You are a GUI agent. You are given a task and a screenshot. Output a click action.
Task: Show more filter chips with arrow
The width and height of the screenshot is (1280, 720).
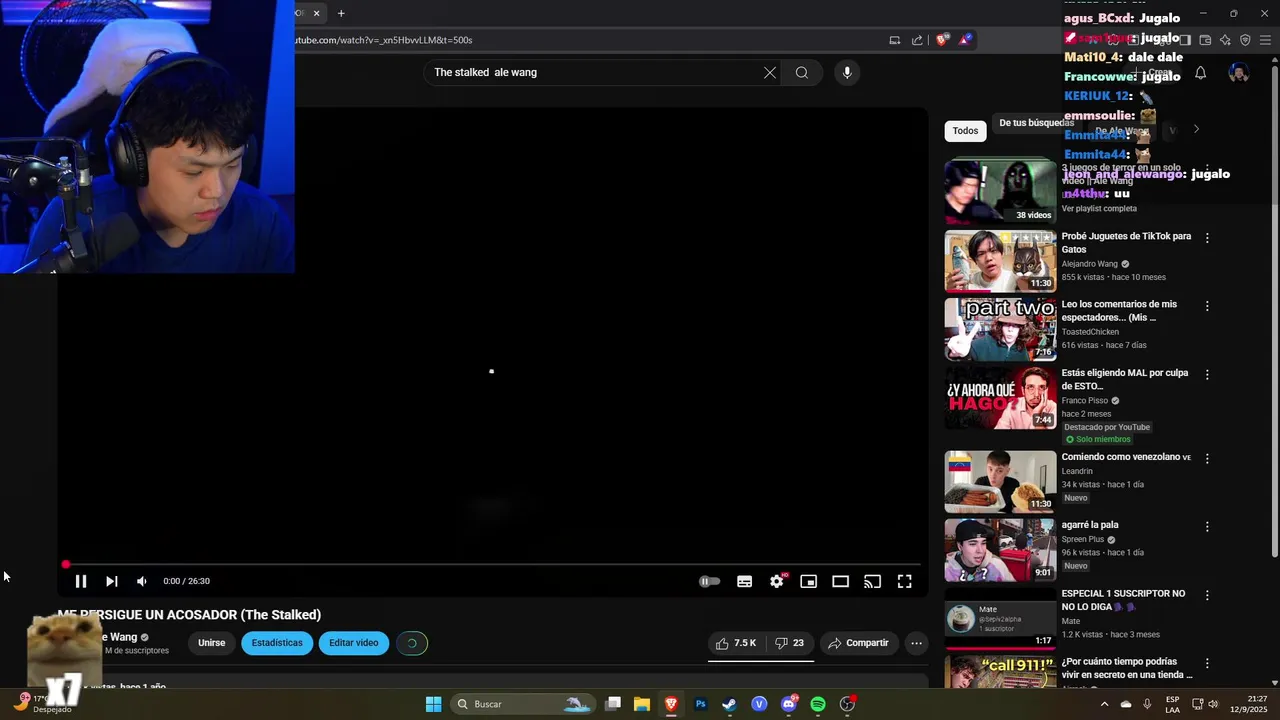click(1196, 129)
